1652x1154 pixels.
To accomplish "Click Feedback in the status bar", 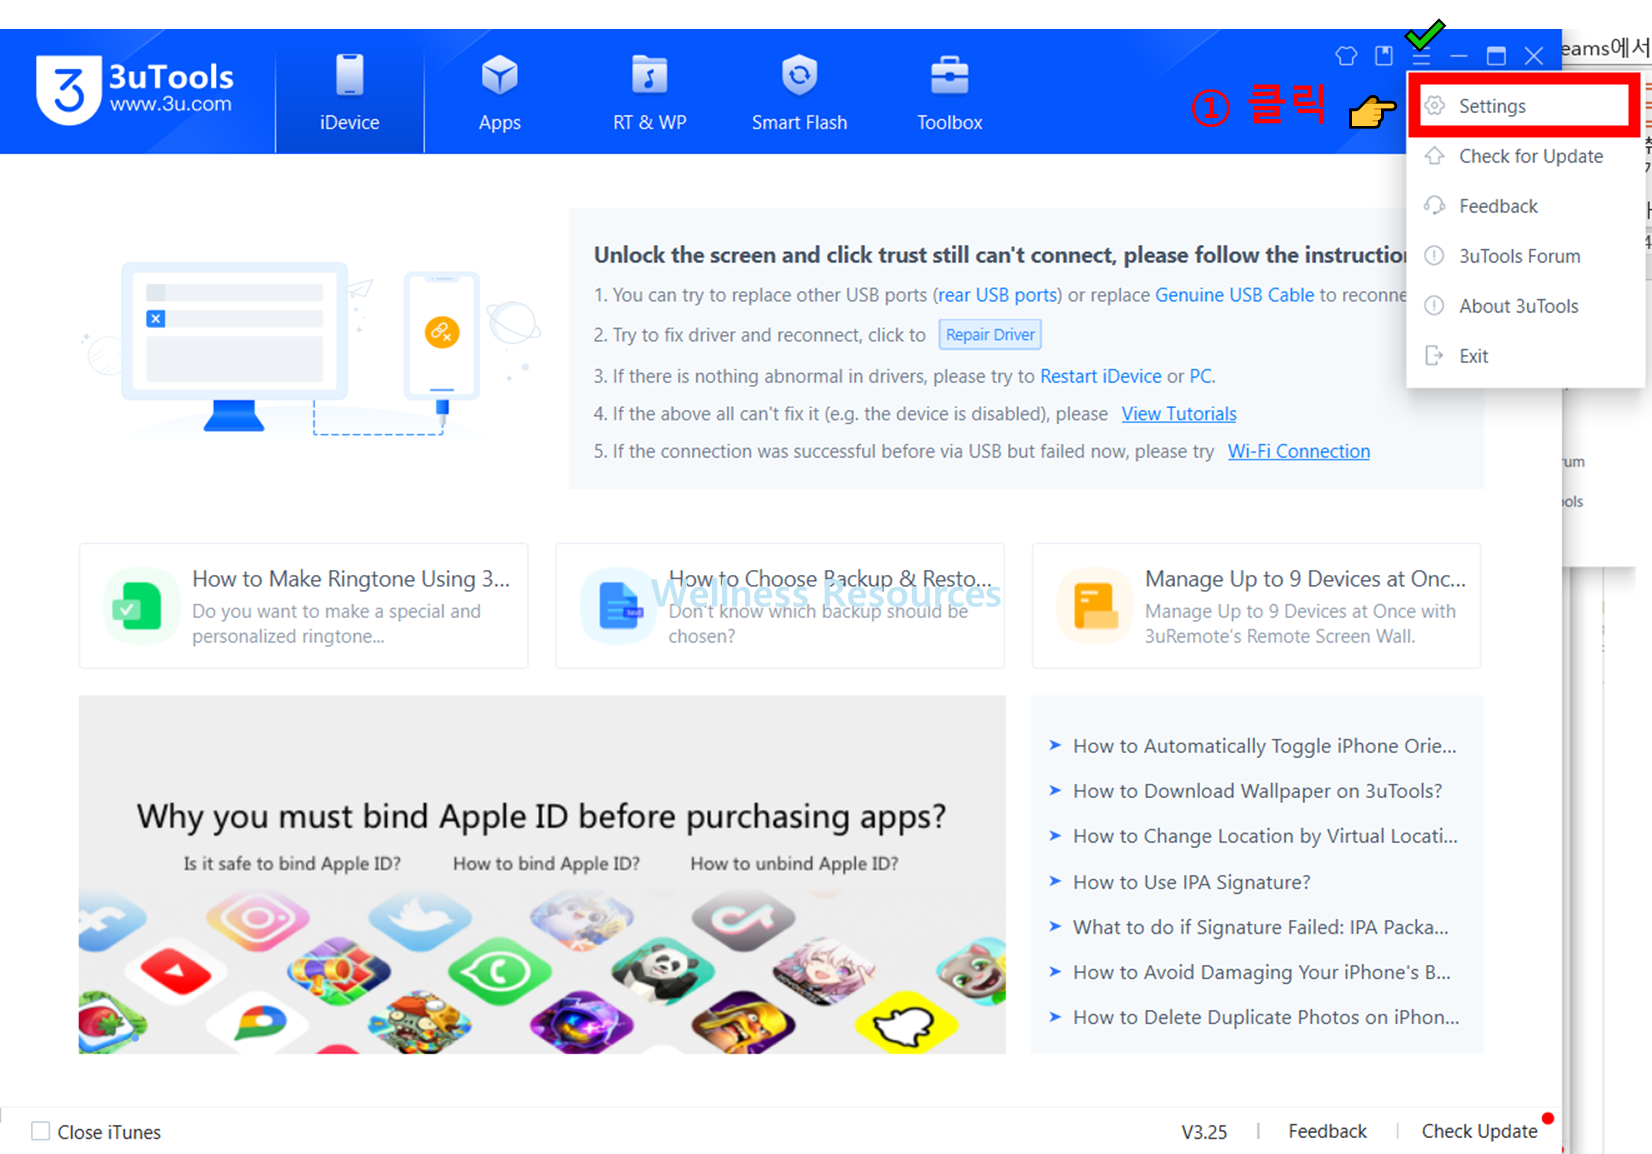I will click(1327, 1131).
